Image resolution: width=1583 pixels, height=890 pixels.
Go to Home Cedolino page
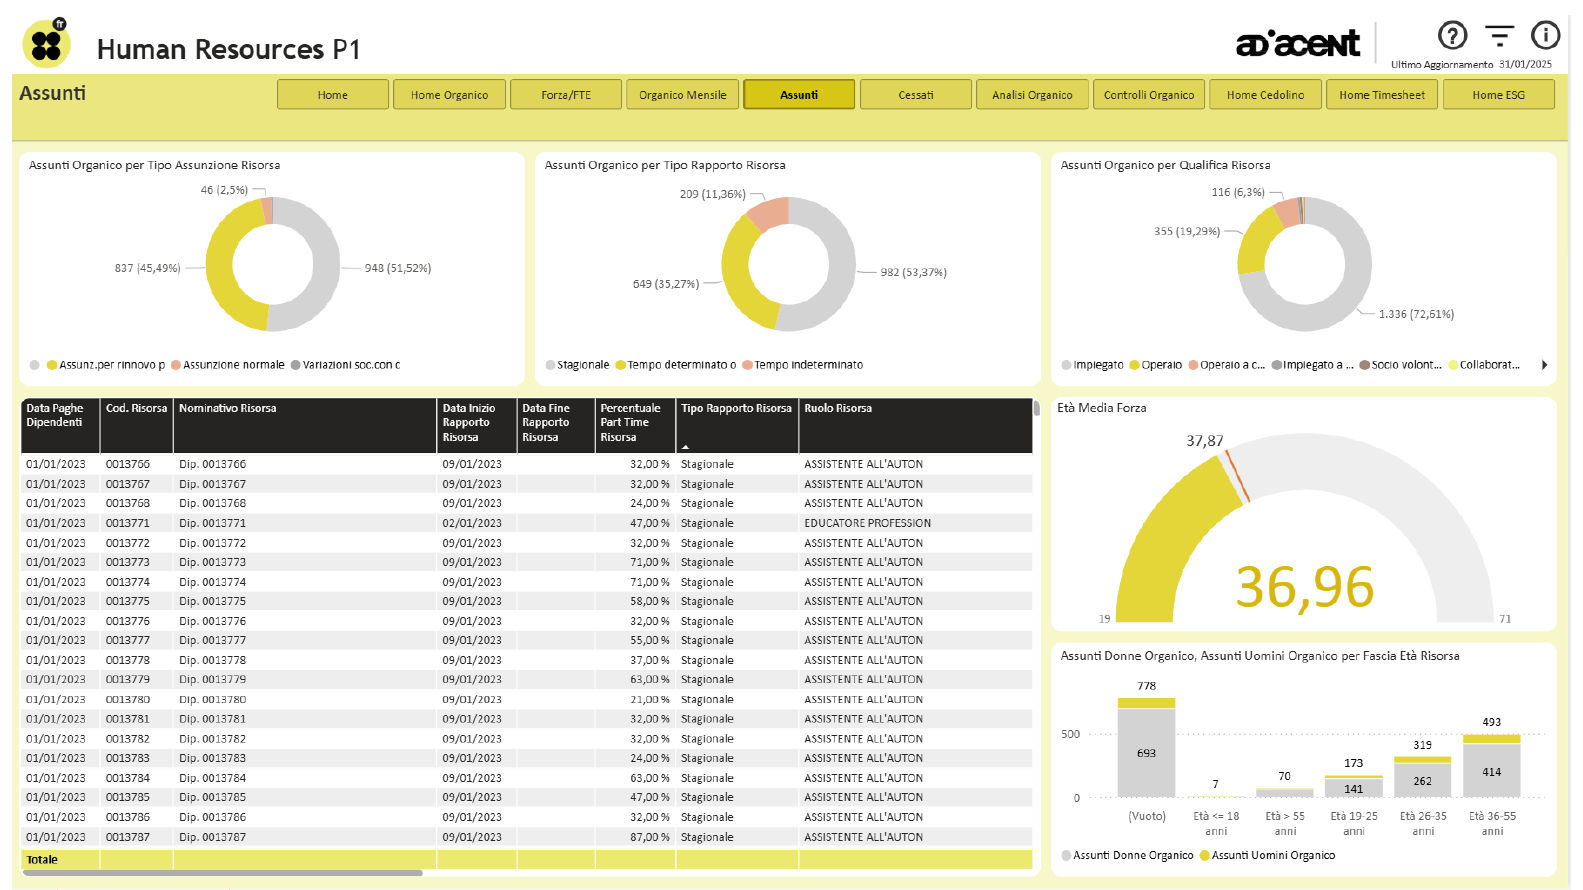point(1265,95)
